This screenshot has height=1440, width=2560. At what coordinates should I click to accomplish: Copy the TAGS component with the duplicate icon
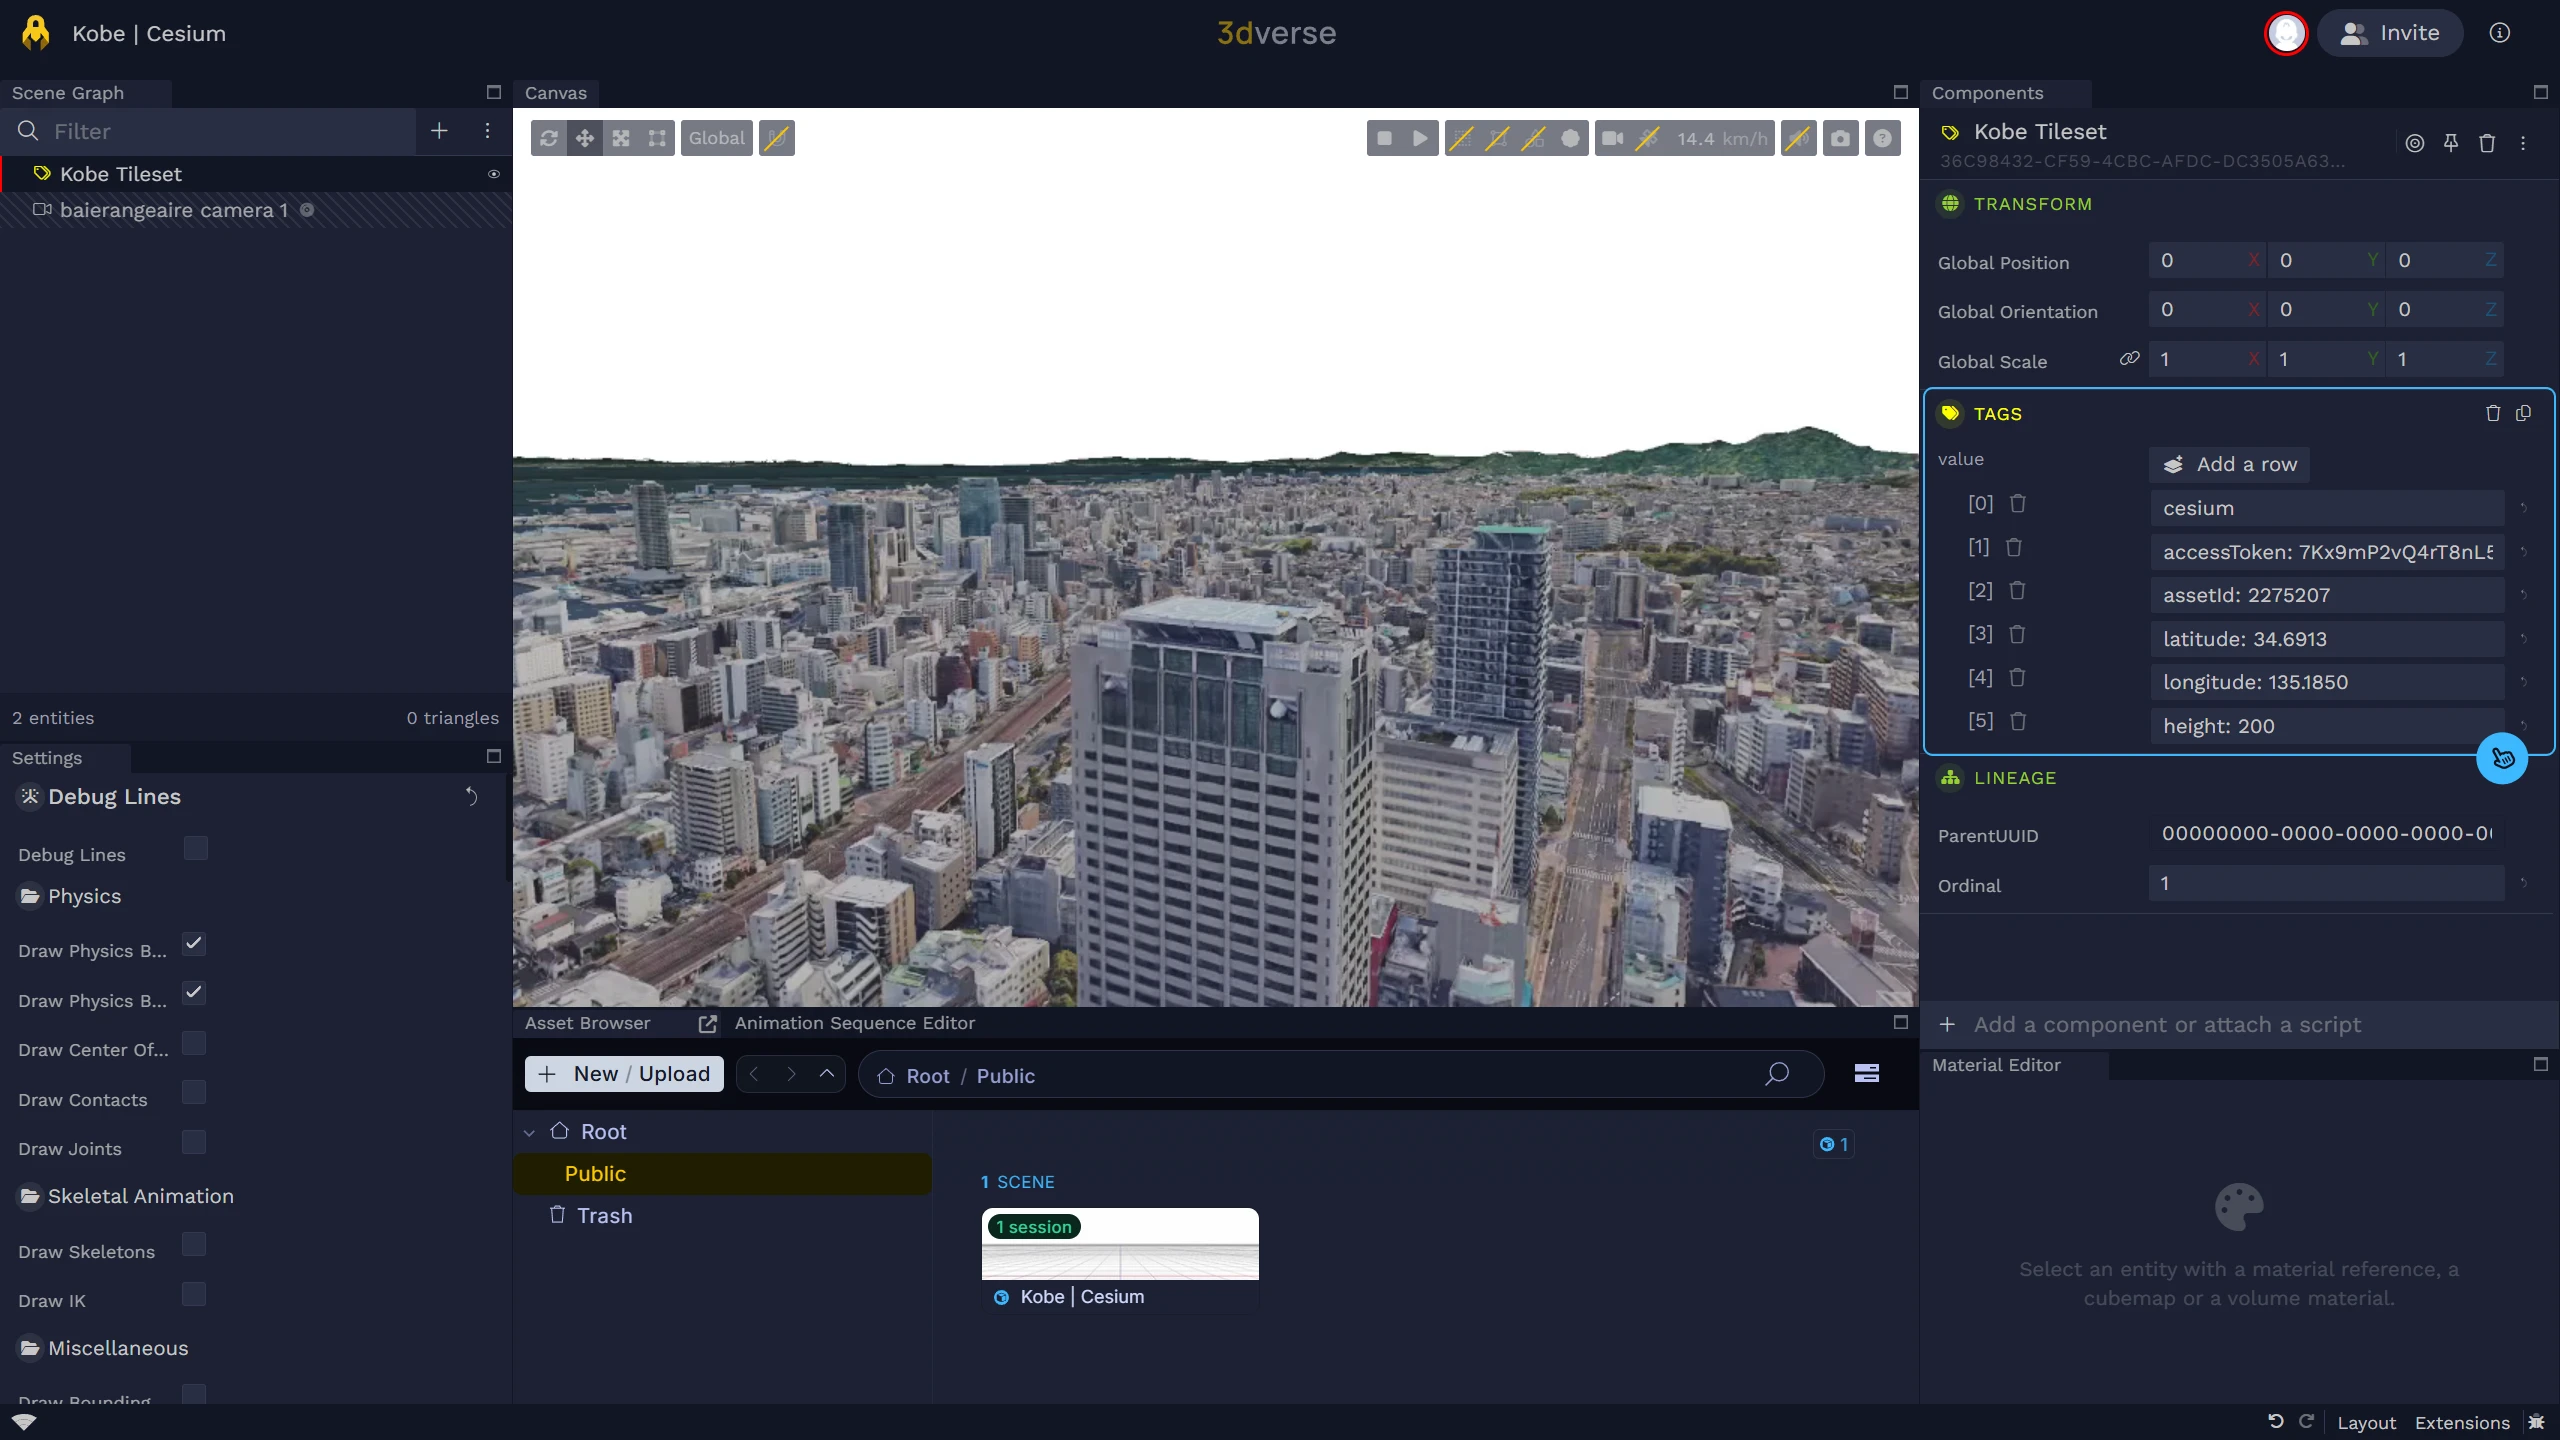(2524, 413)
